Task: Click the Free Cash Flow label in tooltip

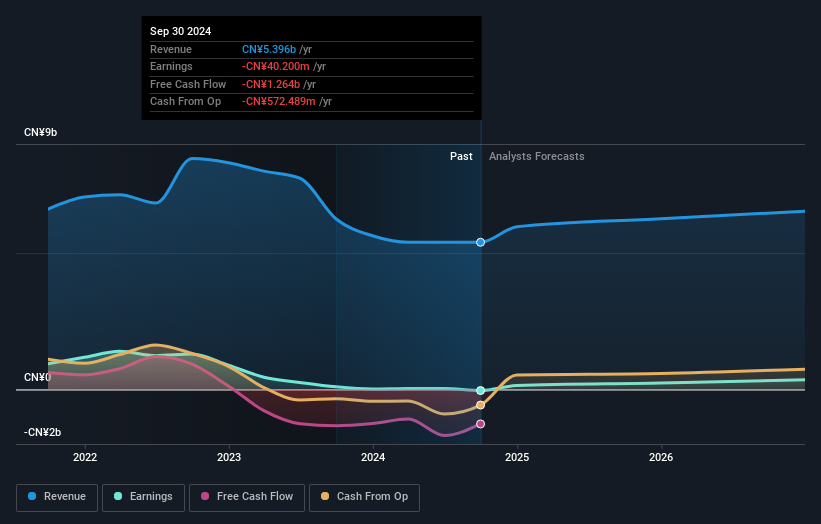Action: pos(188,84)
